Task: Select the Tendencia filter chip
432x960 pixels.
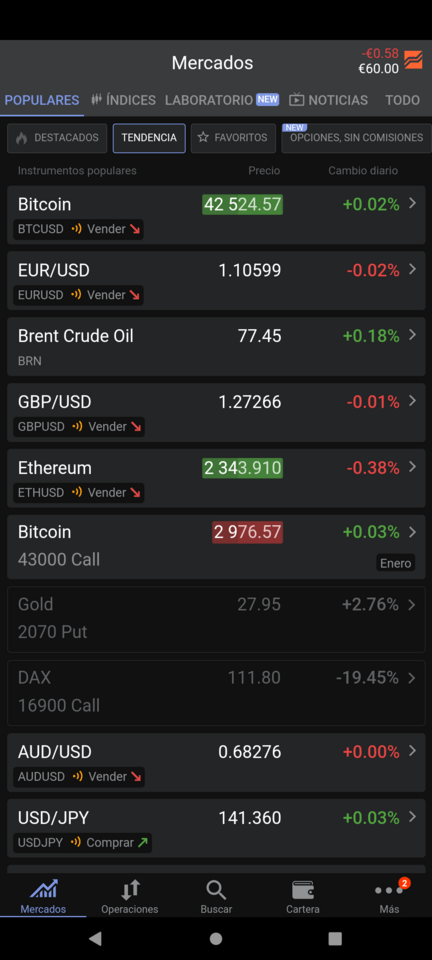Action: tap(149, 138)
